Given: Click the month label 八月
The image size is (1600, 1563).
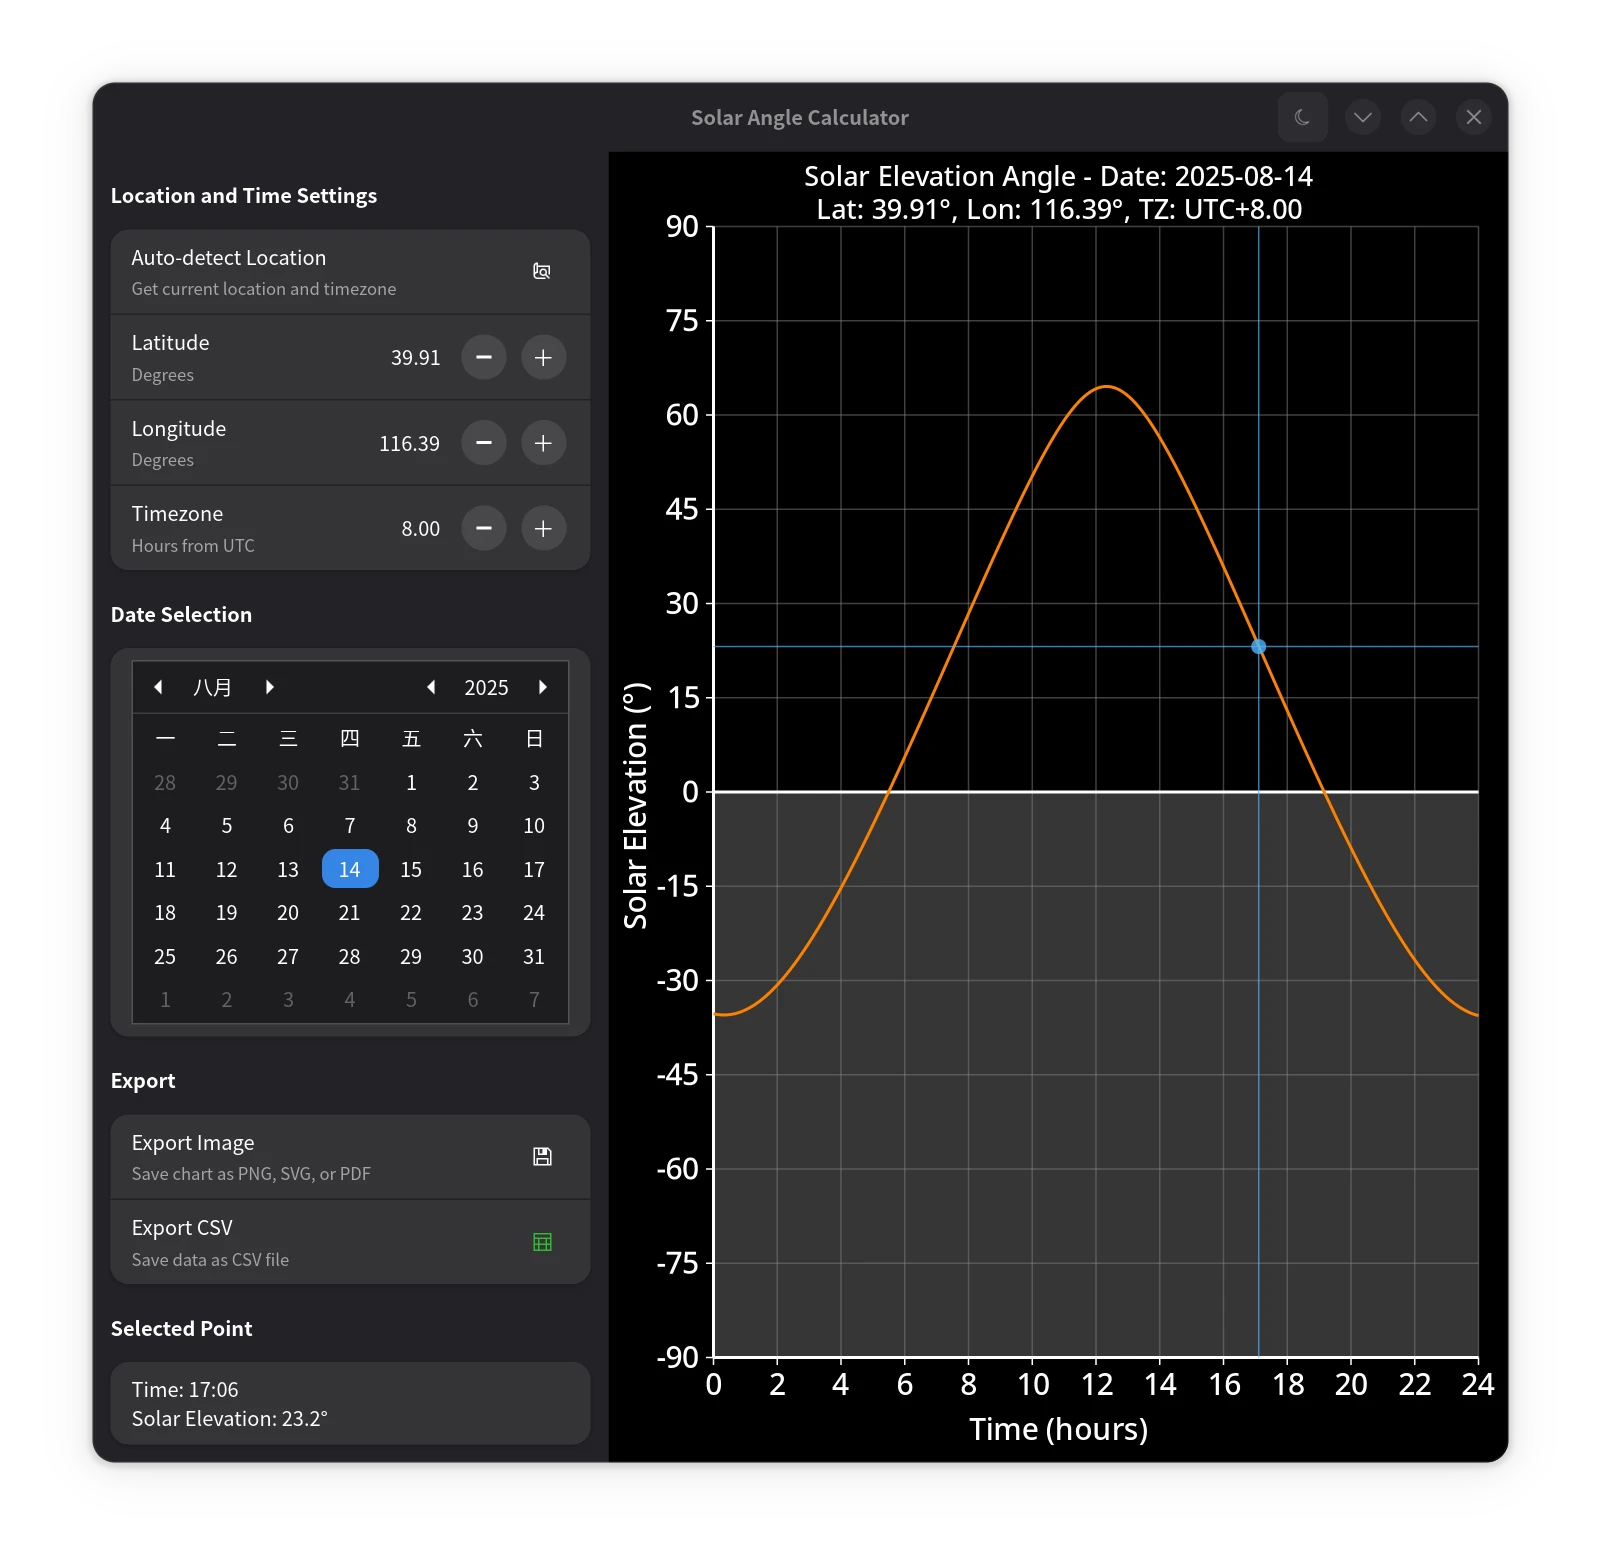Looking at the screenshot, I should click(x=213, y=688).
